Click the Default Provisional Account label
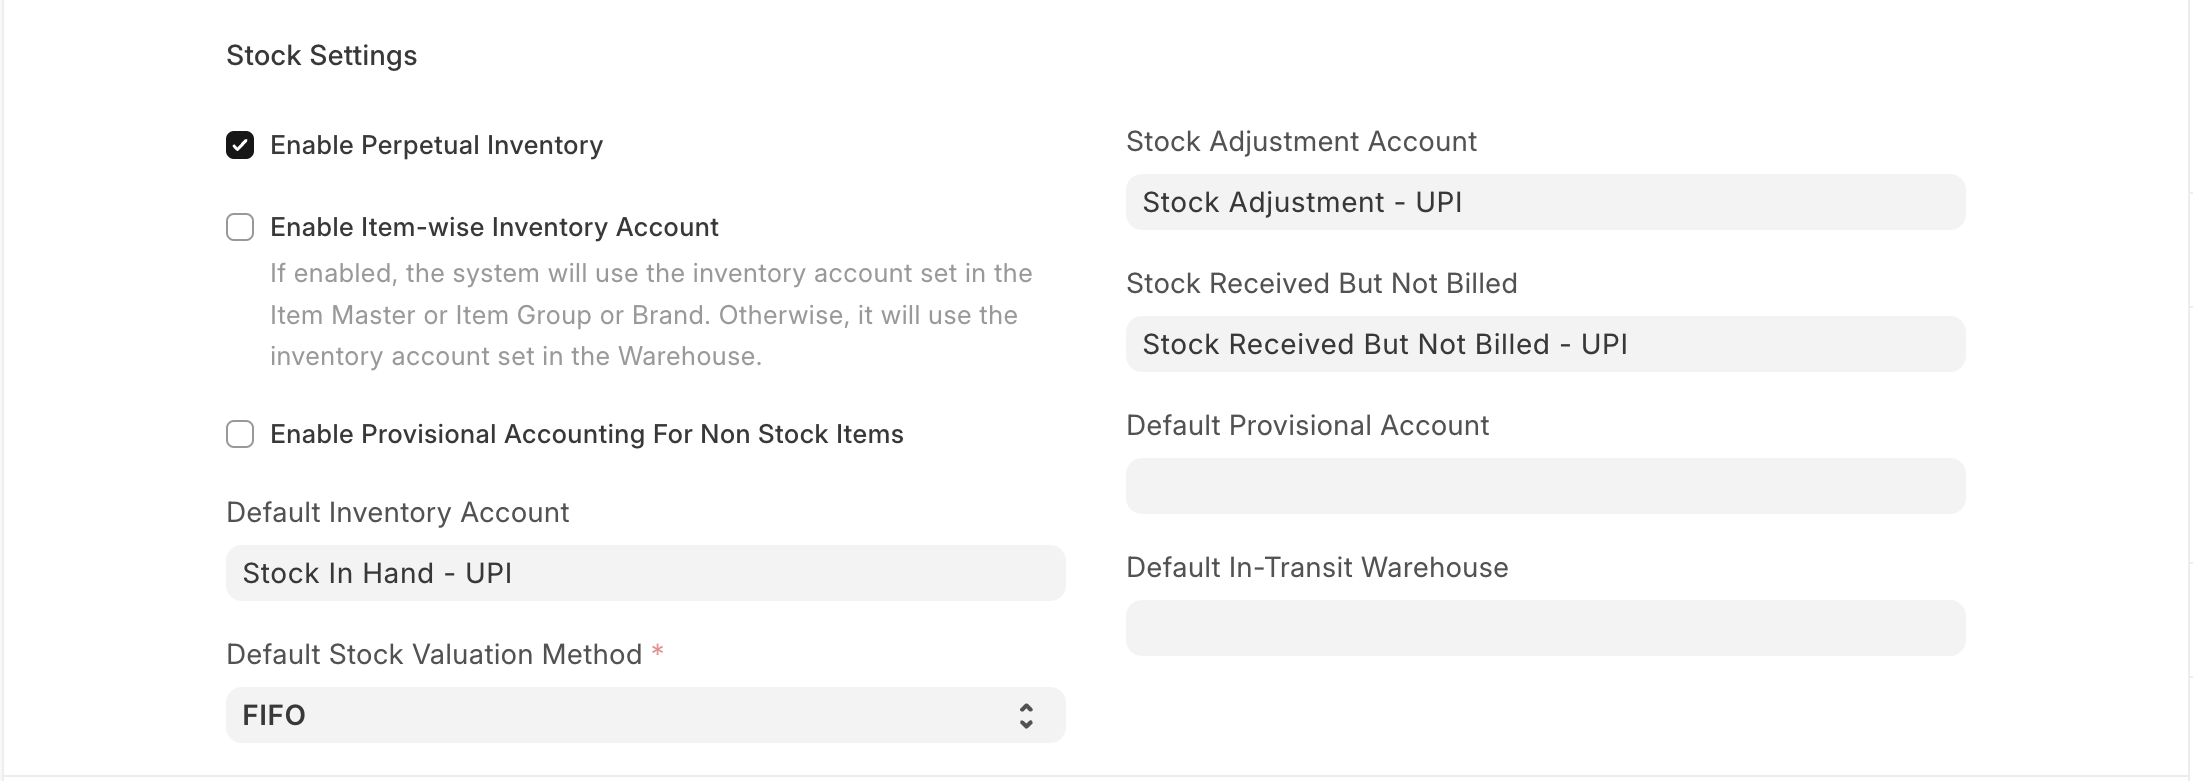2193x781 pixels. pyautogui.click(x=1307, y=425)
